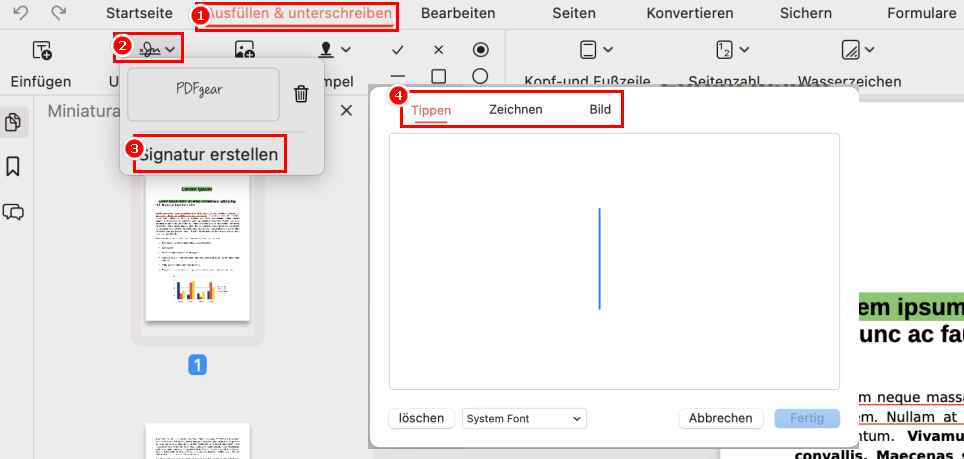Open the Seitenzahl page number tool
Viewport: 964px width, 459px height.
pyautogui.click(x=732, y=50)
